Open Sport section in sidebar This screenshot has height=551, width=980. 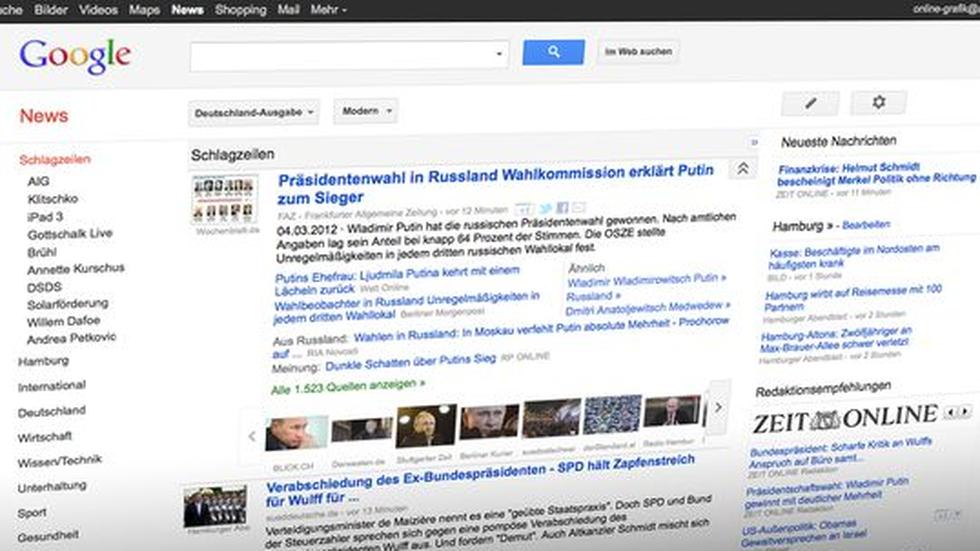coord(32,513)
